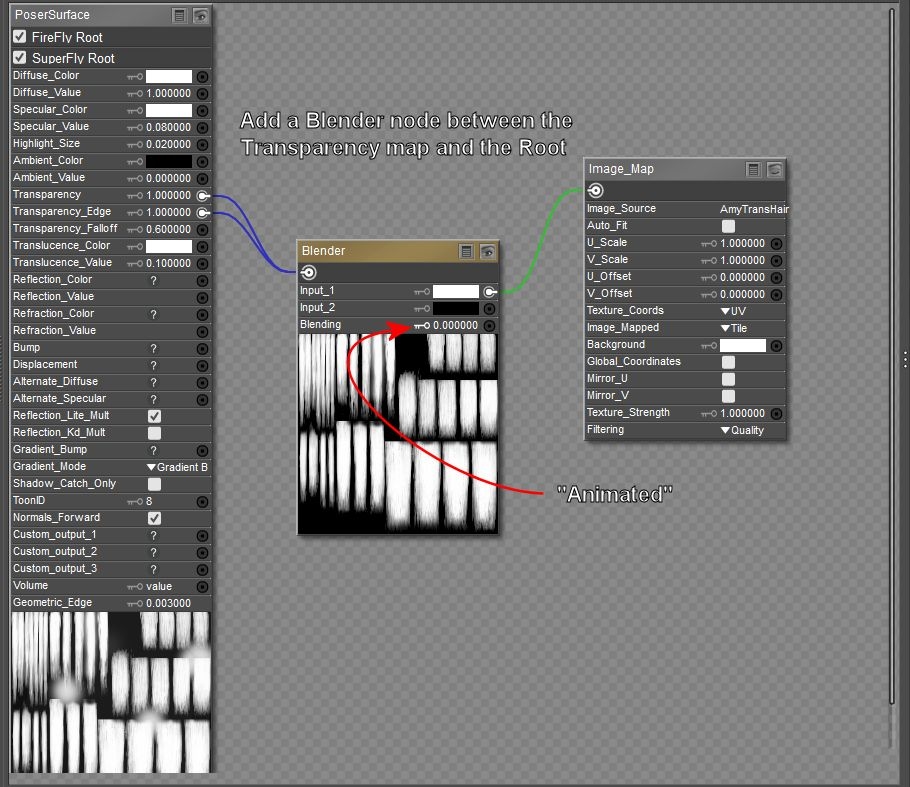Click the AmyTransHair Image_Source value
Screen dimensions: 910x787
754,209
